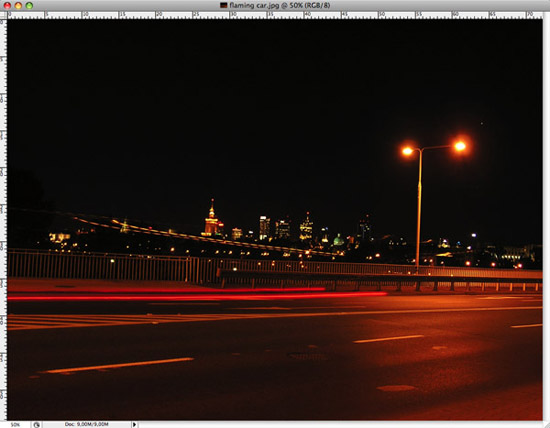550x428 pixels.
Task: Click the 50% zoom level field
Action: coord(15,424)
